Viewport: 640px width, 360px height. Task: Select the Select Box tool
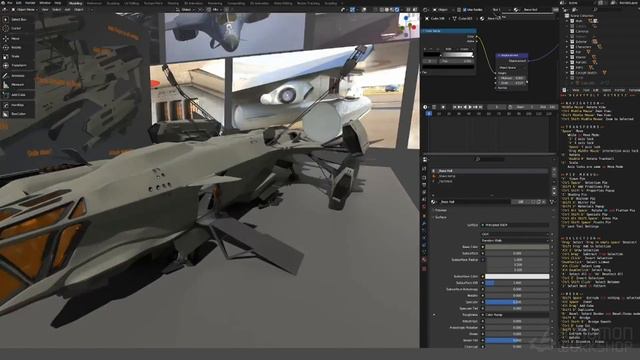pyautogui.click(x=15, y=19)
